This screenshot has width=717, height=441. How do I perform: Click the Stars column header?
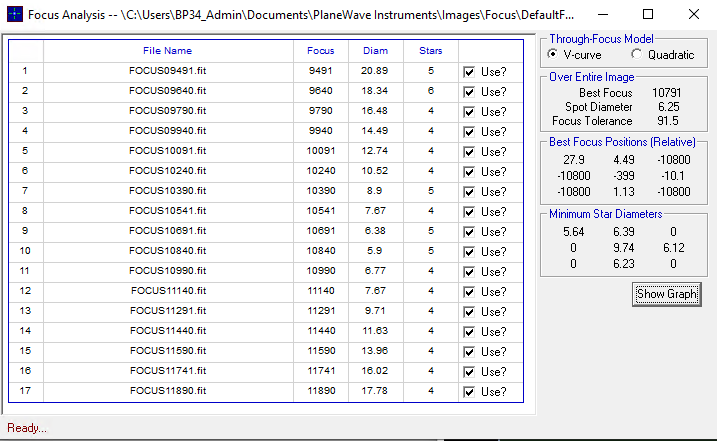(x=431, y=51)
